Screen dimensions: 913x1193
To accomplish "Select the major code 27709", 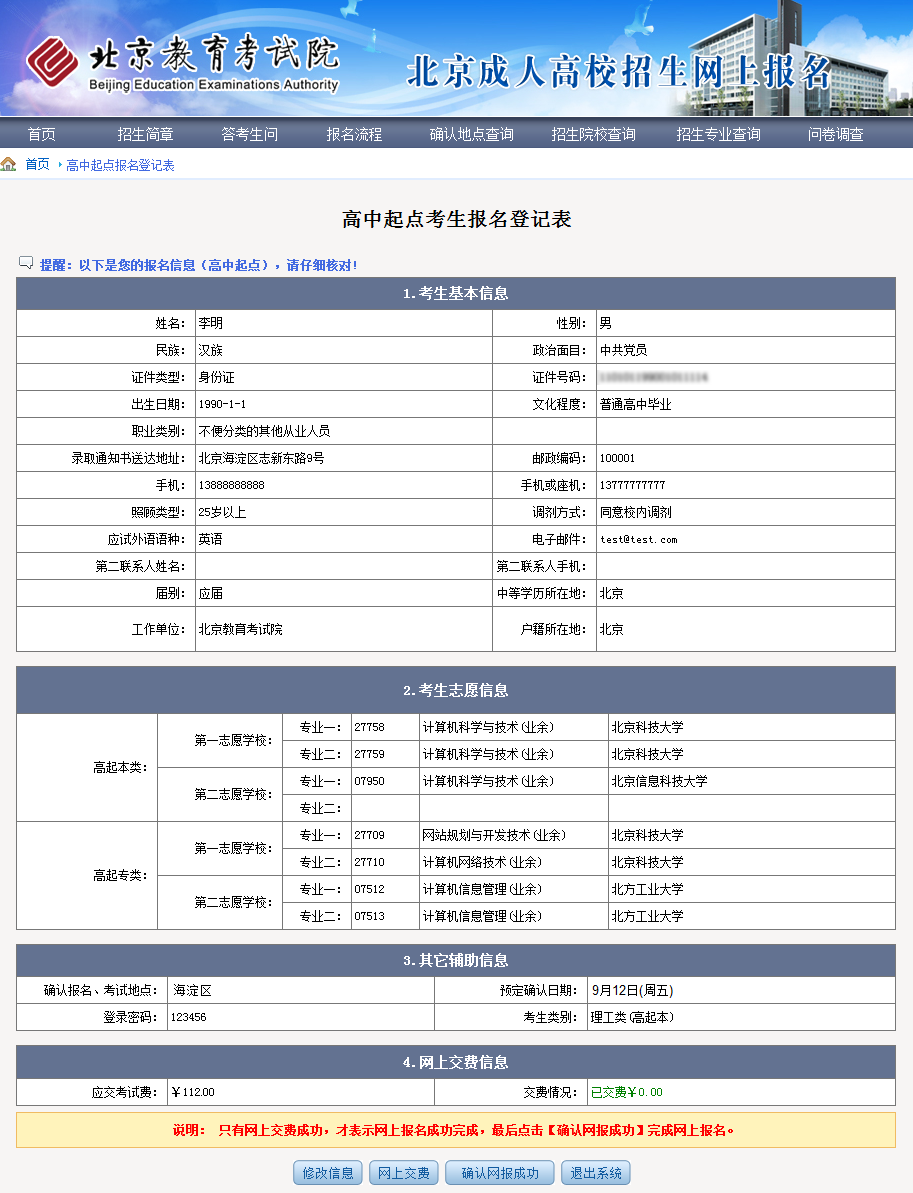I will tap(369, 835).
